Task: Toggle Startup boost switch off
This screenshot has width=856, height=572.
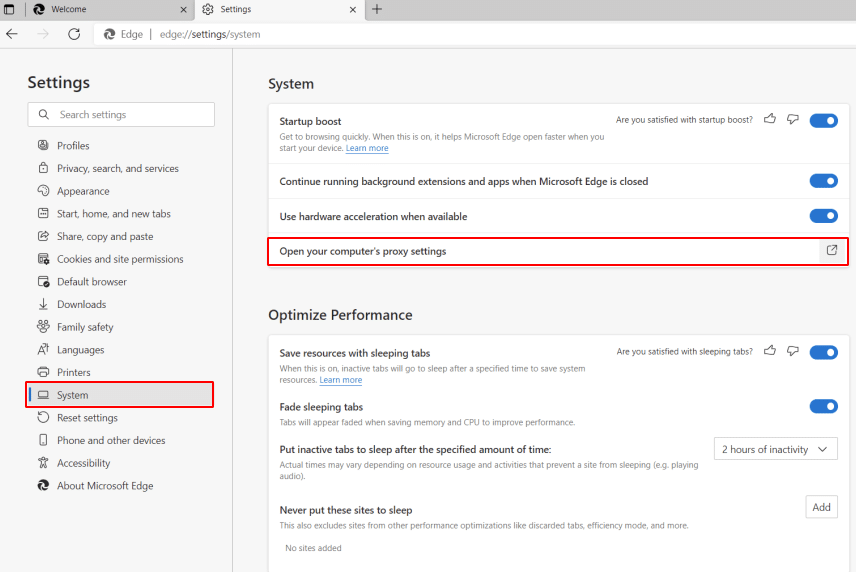Action: click(823, 121)
